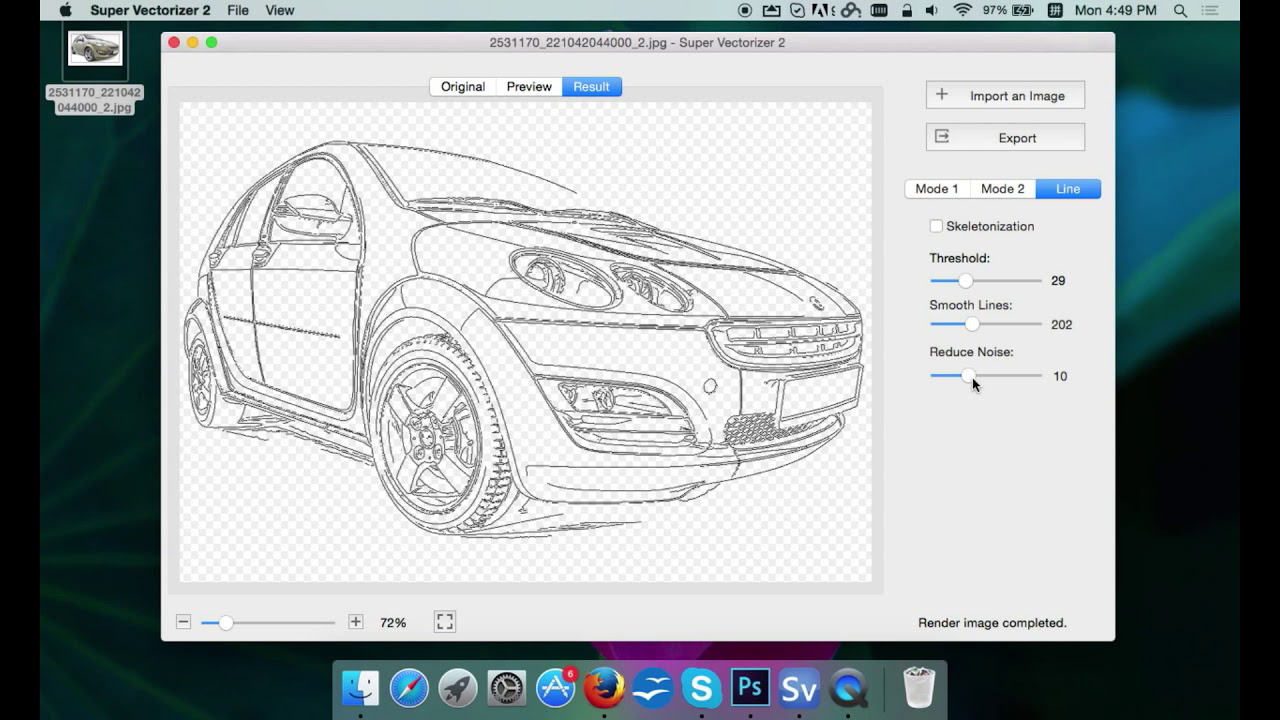Enable the Skeletonization checkbox
The width and height of the screenshot is (1280, 720).
(x=936, y=226)
